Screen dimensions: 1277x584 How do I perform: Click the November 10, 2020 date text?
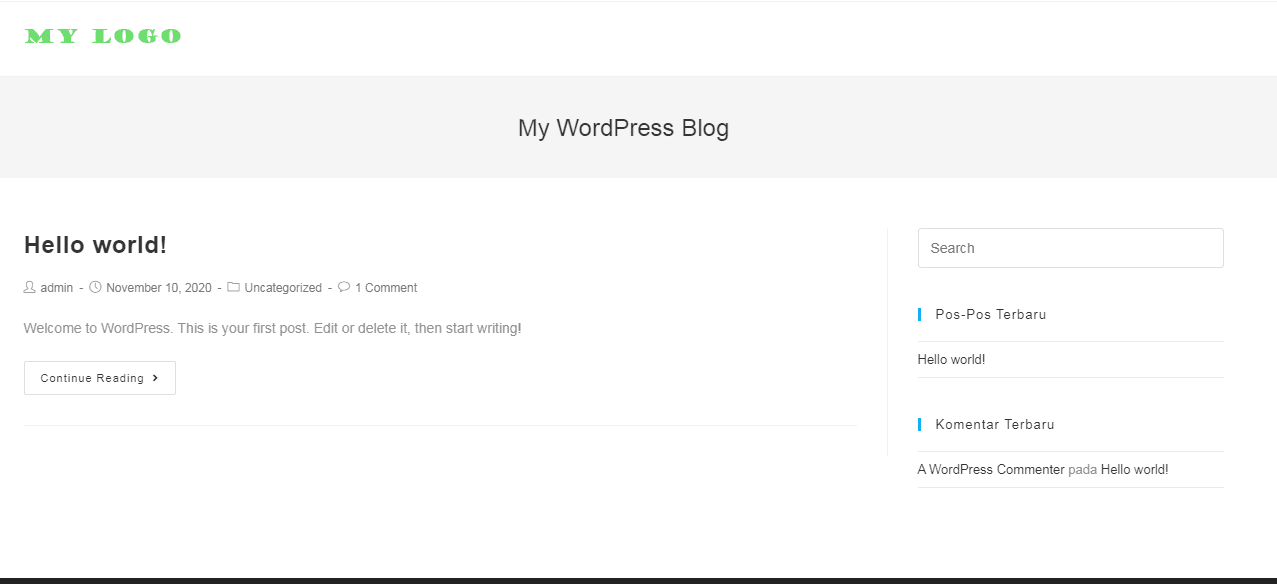pos(159,288)
